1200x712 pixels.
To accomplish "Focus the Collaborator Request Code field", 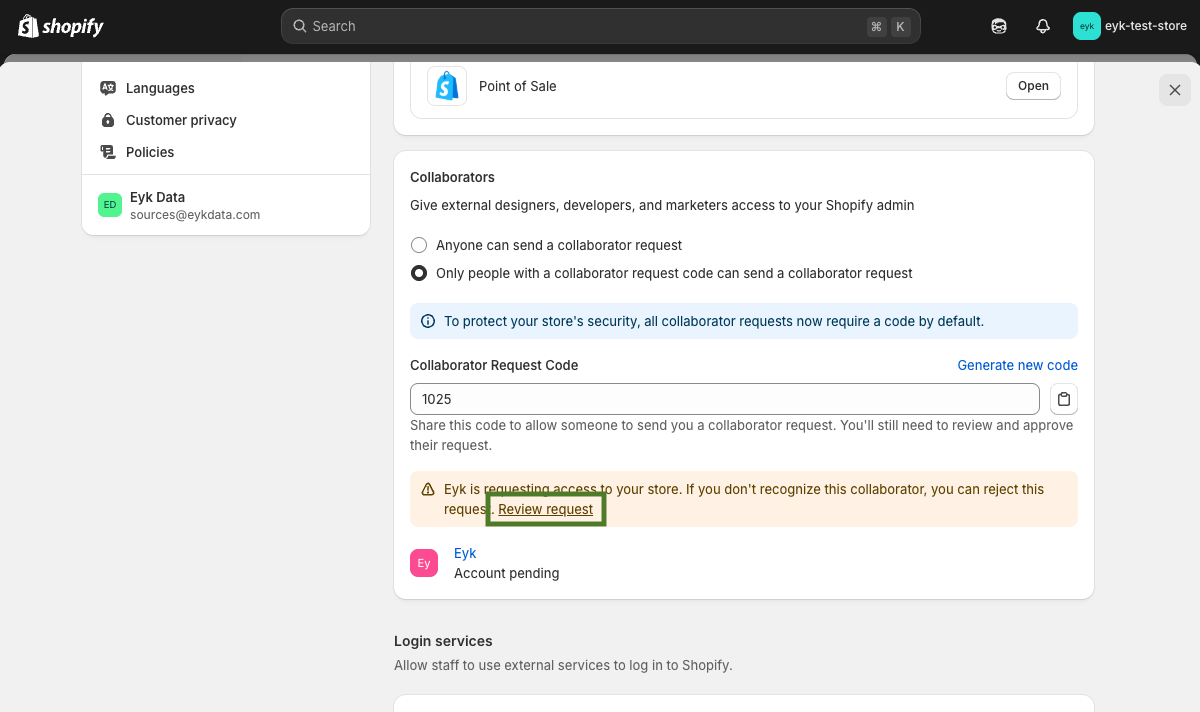I will point(725,399).
